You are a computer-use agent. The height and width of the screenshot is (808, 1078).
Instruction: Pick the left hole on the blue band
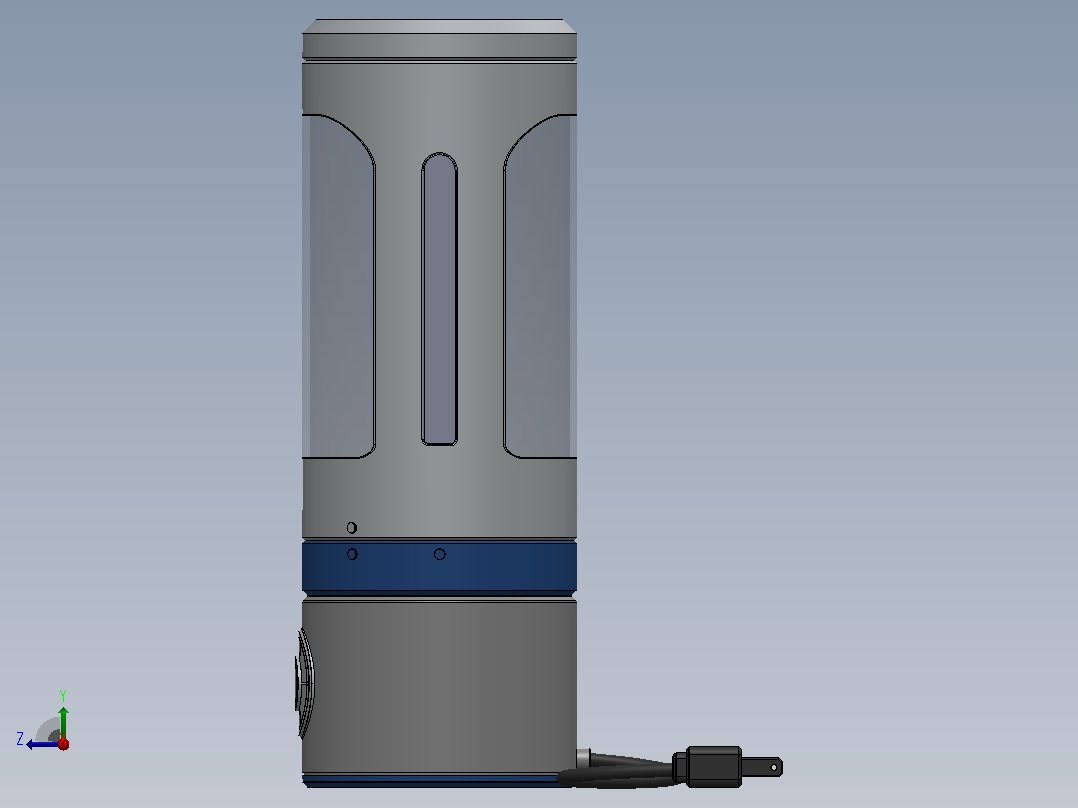352,554
